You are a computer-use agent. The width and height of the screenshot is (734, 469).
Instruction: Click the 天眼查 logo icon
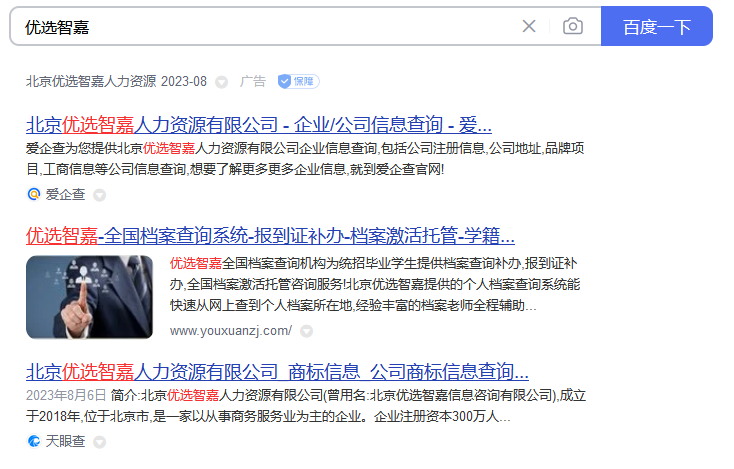(x=34, y=441)
